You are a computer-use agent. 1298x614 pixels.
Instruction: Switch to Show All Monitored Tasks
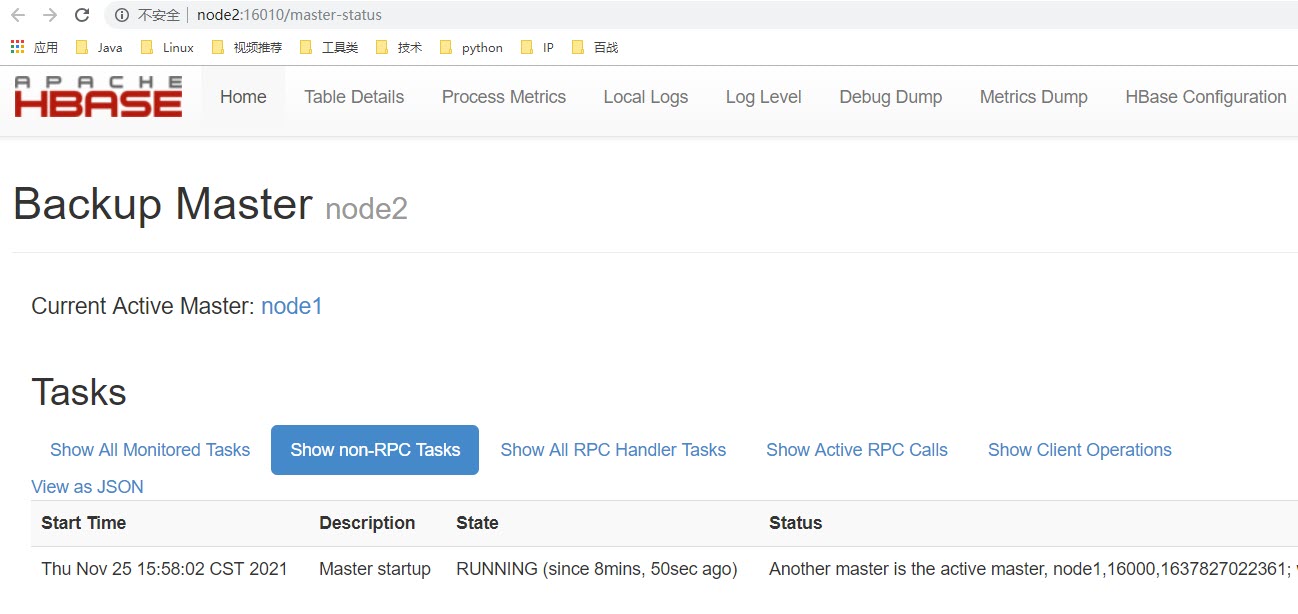point(150,450)
